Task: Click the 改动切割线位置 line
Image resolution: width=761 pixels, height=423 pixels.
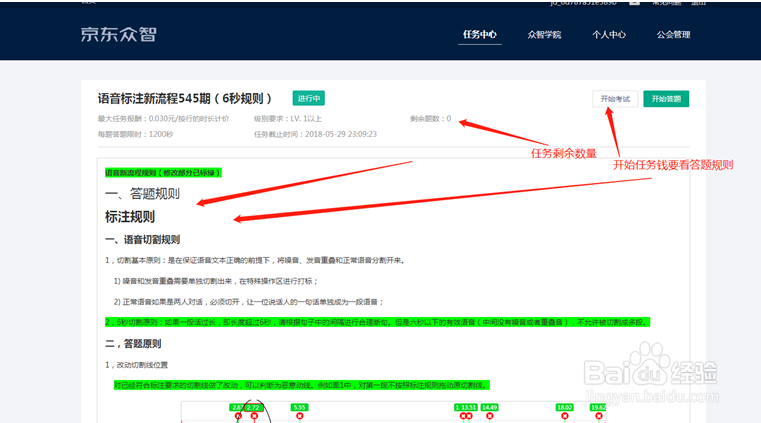Action: [x=136, y=365]
